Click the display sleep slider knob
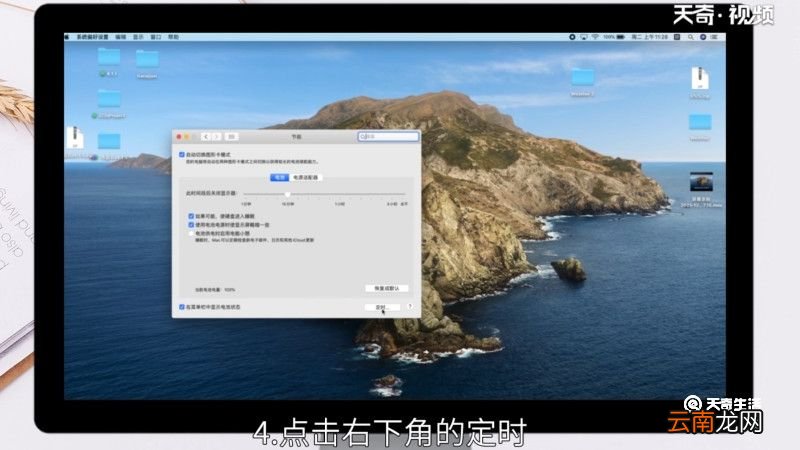Image resolution: width=800 pixels, height=450 pixels. pos(288,194)
